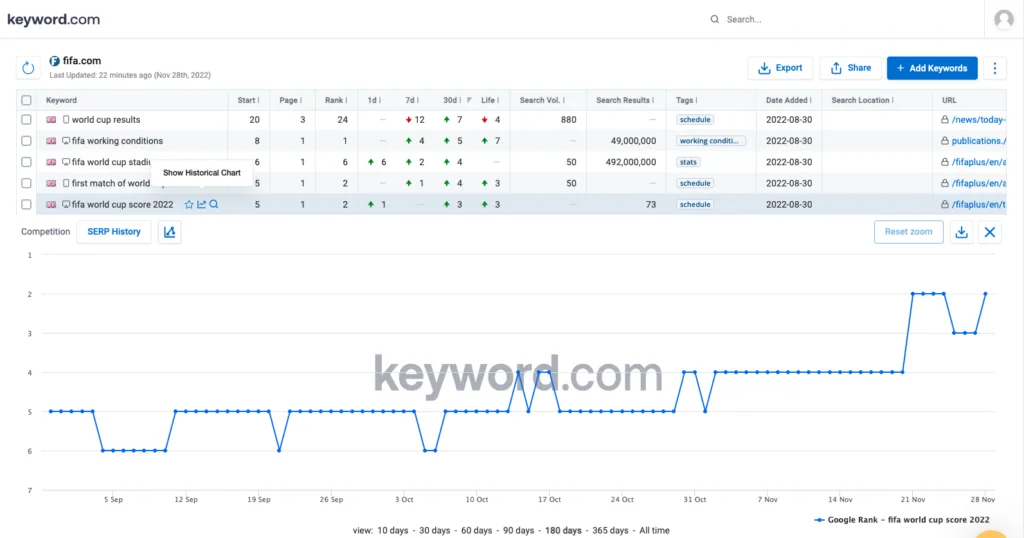Click the Share button
Image resolution: width=1024 pixels, height=538 pixels.
pos(850,68)
